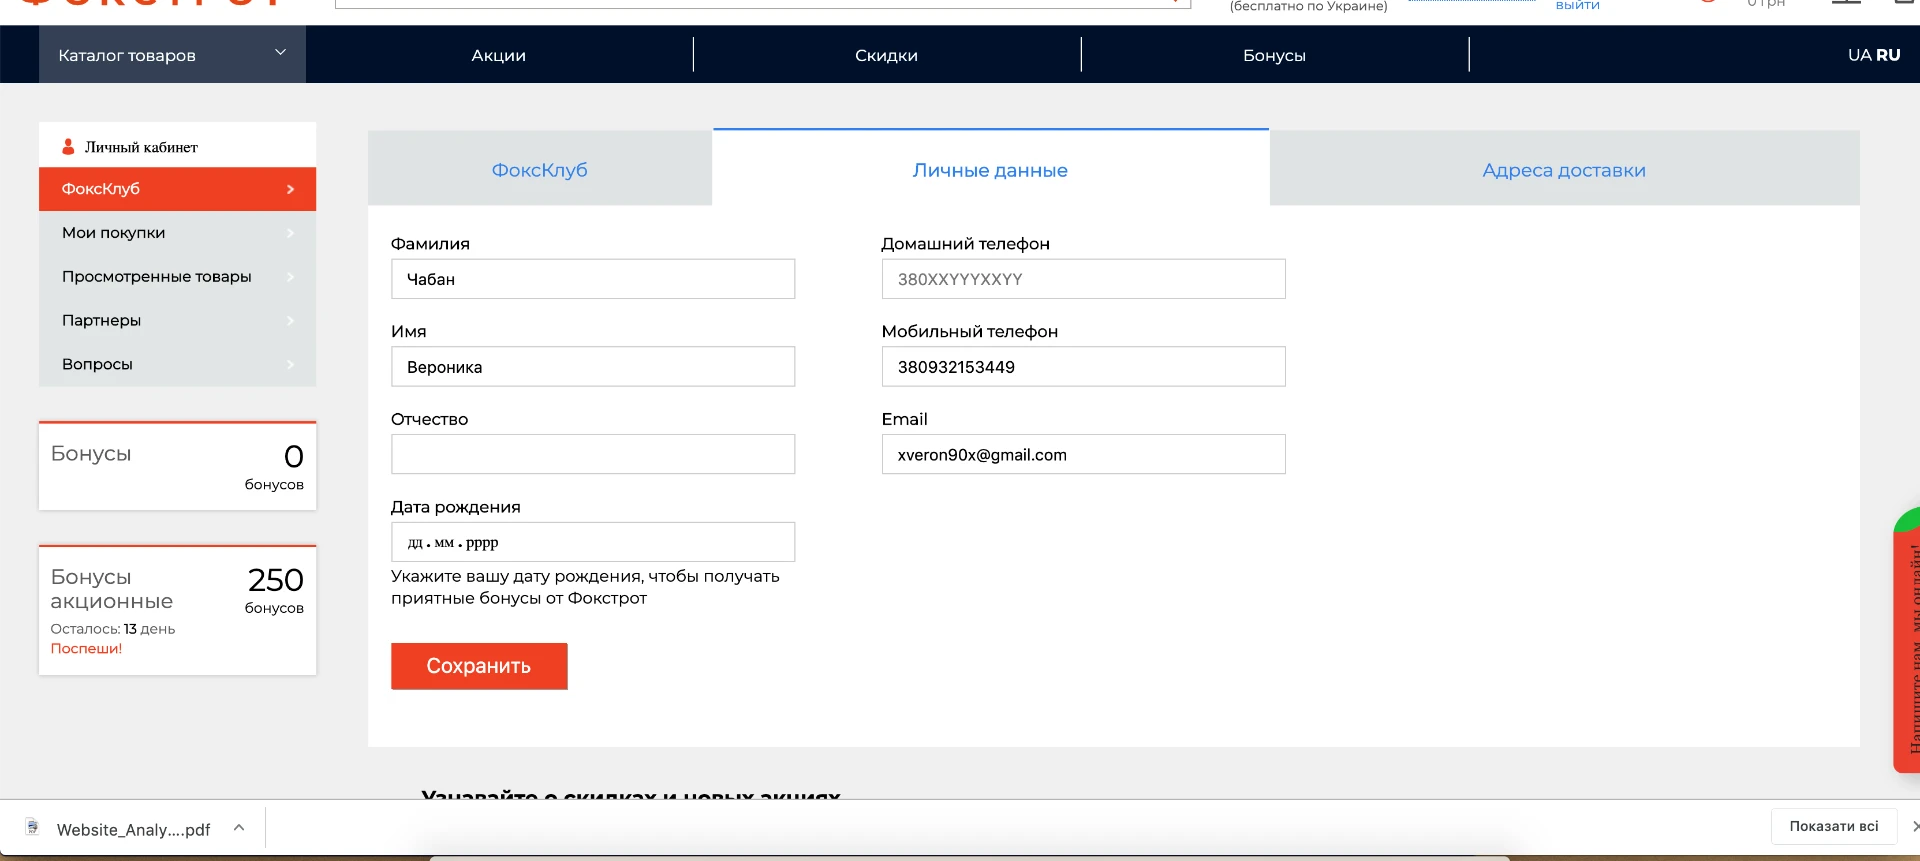Viewport: 1920px width, 861px height.
Task: Open the Напишите нам chat widget
Action: pyautogui.click(x=1908, y=640)
